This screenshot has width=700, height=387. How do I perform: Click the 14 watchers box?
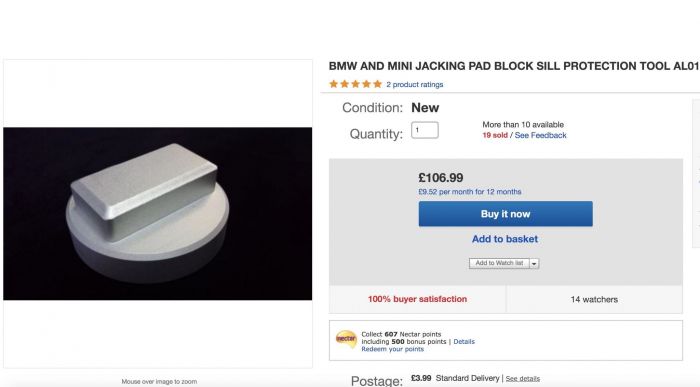coord(594,299)
